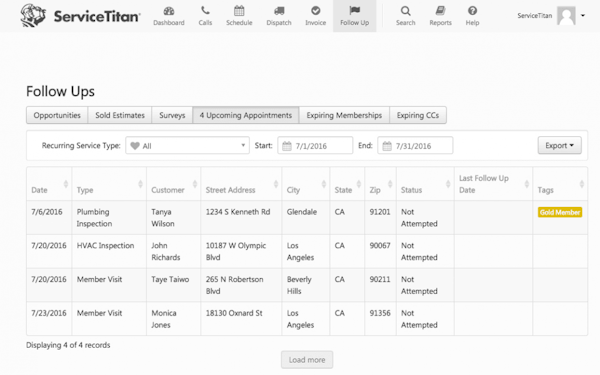Open the Recurring Service Type dropdown
This screenshot has height=375, width=600.
coord(188,146)
